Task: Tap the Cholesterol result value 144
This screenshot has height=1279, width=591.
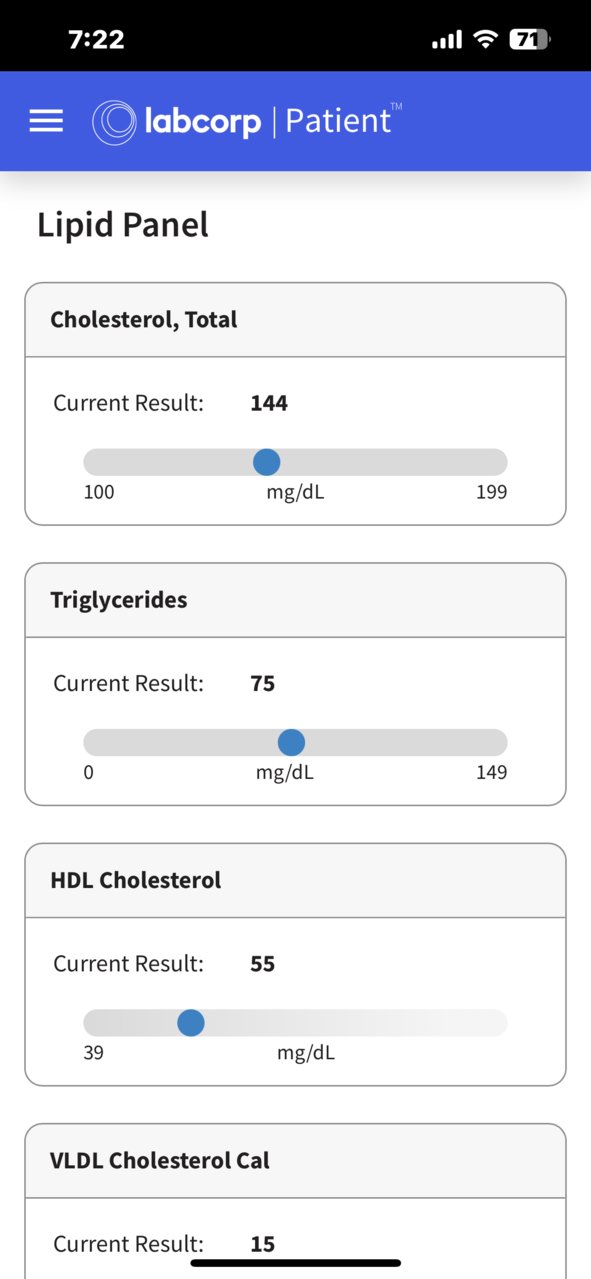Action: [x=269, y=403]
